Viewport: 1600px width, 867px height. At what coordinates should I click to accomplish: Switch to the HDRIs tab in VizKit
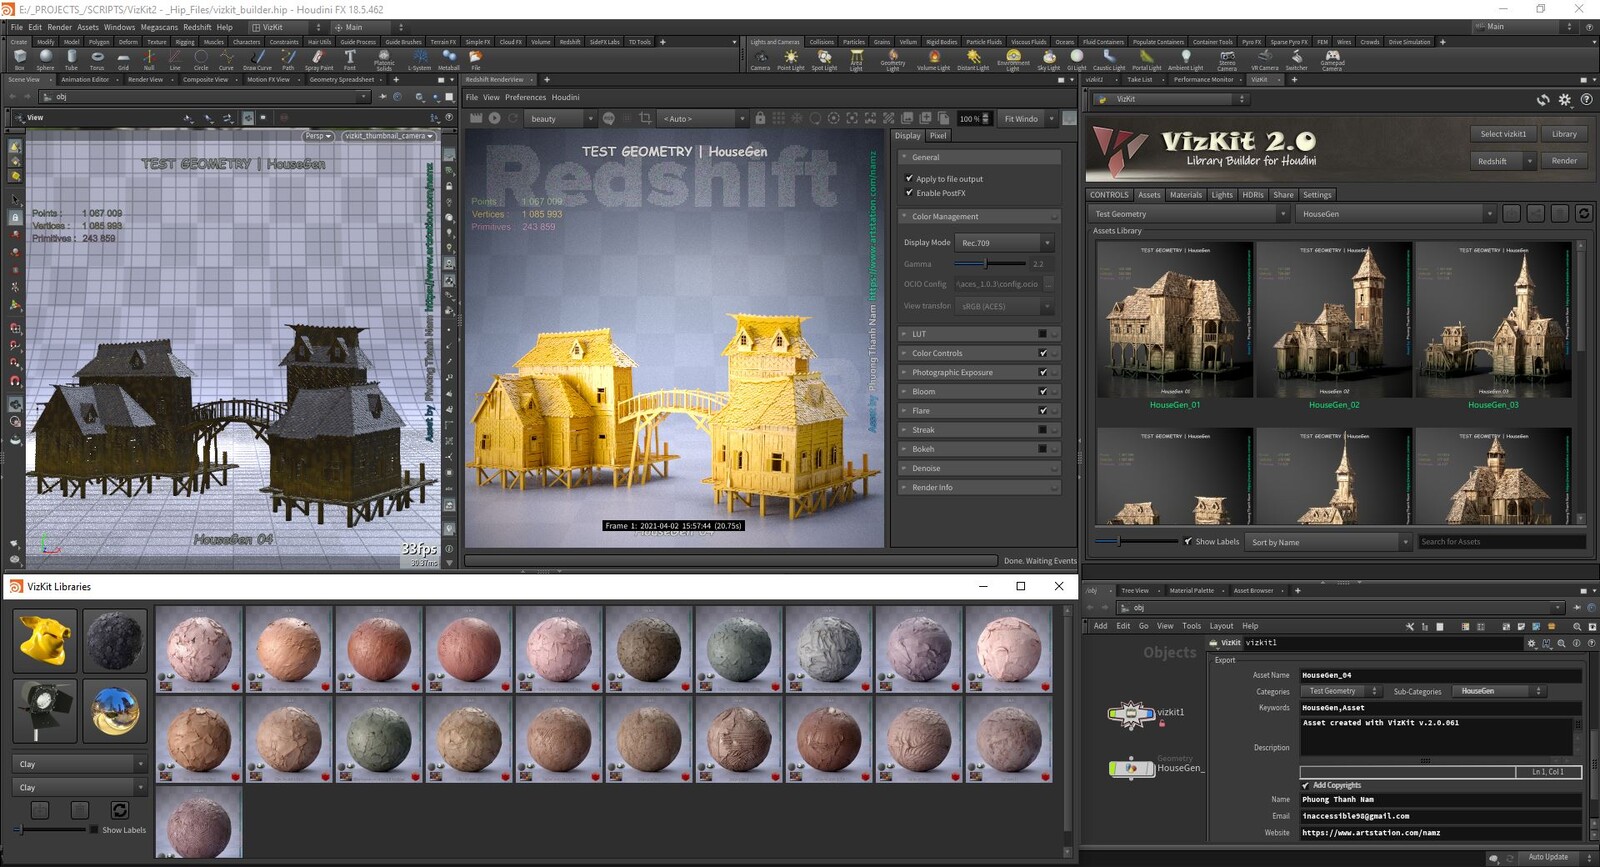1253,195
